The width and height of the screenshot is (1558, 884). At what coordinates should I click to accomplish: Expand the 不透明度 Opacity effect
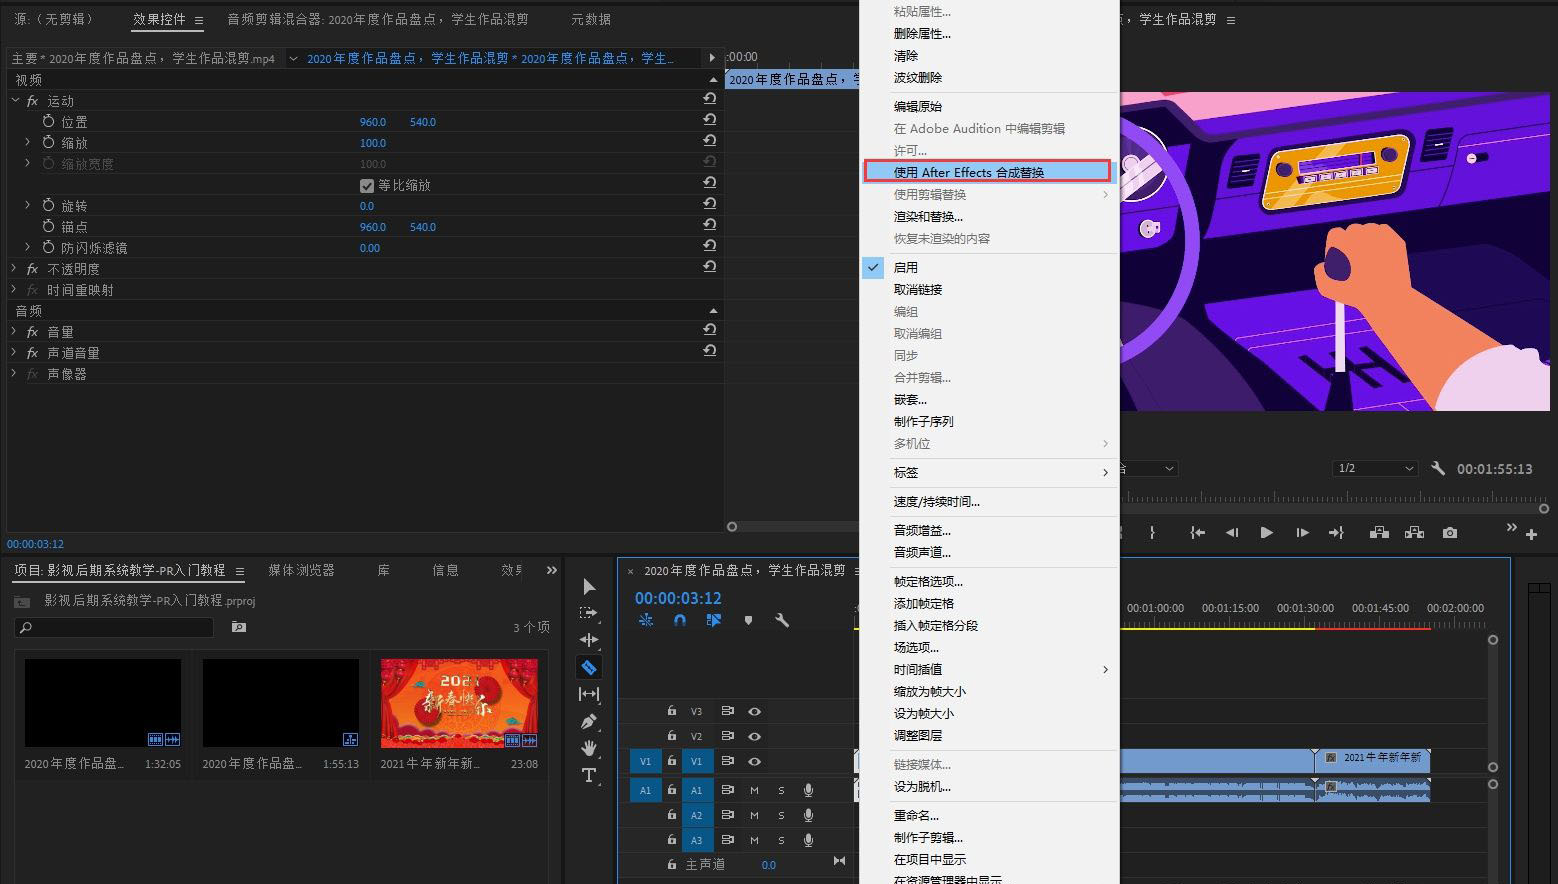15,268
